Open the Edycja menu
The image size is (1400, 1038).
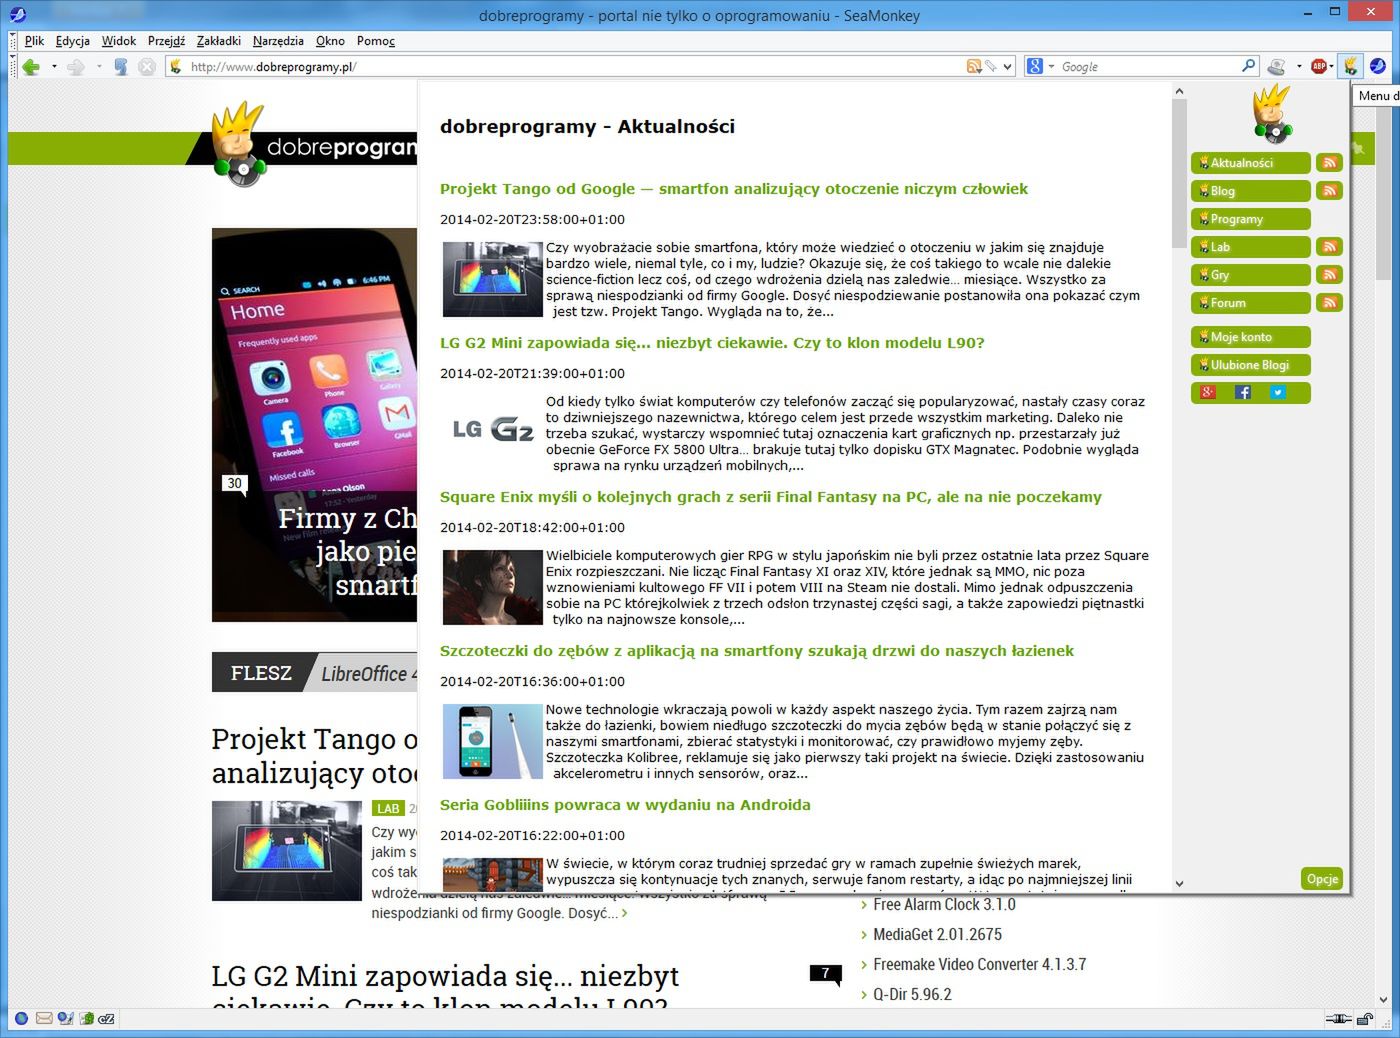[73, 41]
